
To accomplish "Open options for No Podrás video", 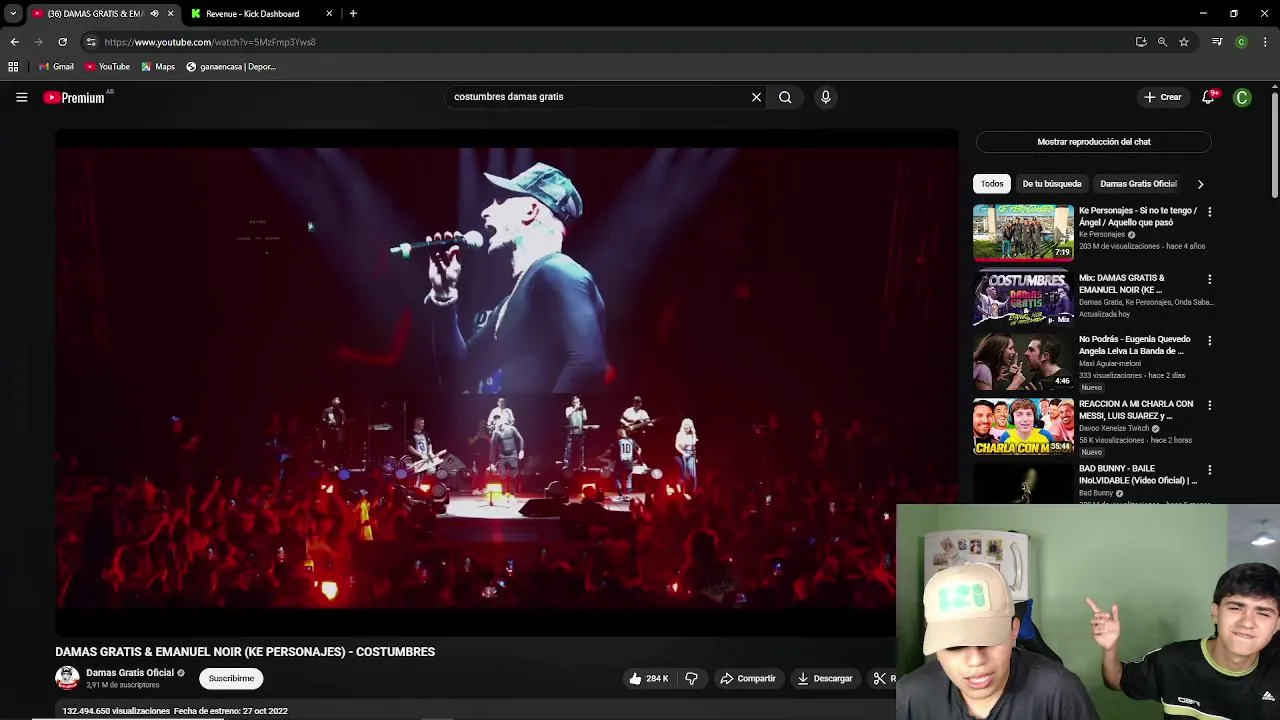I will tap(1209, 340).
